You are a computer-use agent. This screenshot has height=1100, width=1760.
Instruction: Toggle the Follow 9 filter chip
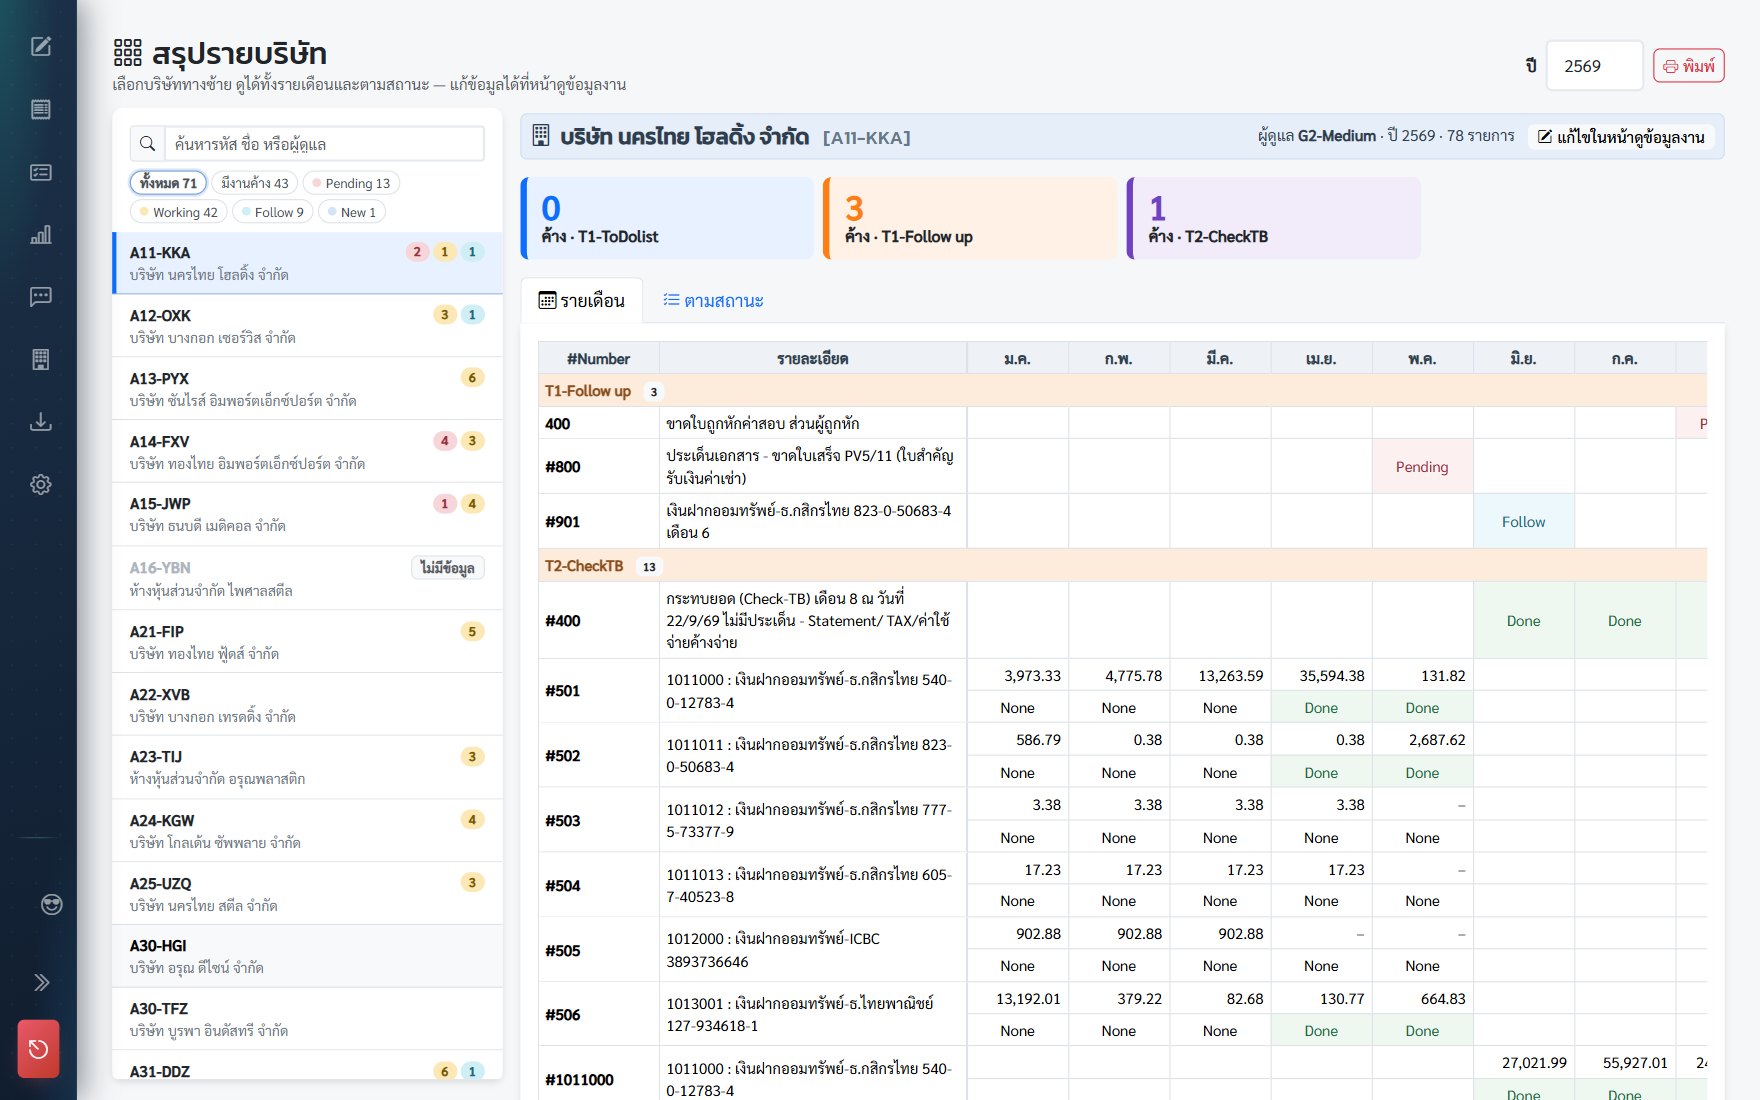[272, 212]
